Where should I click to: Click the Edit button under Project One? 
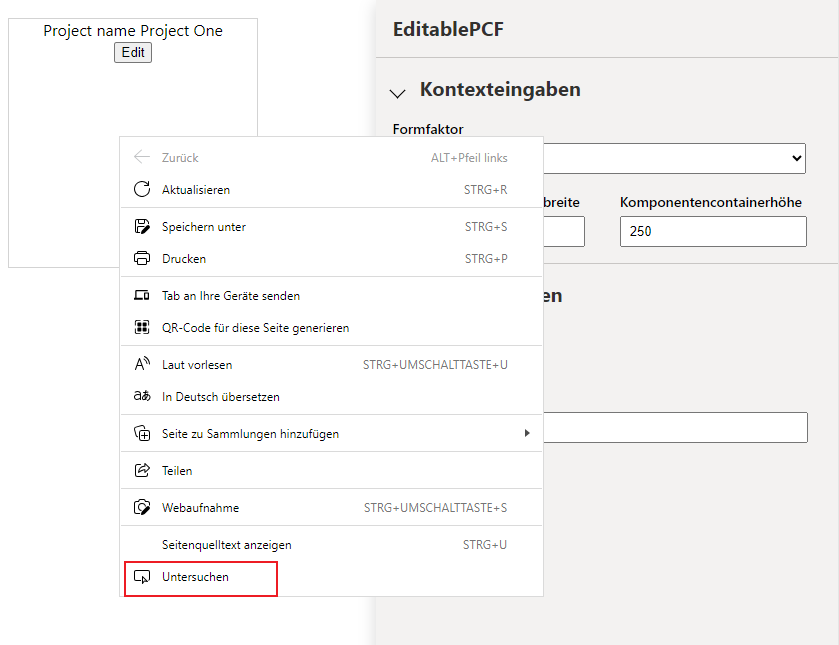tap(132, 52)
